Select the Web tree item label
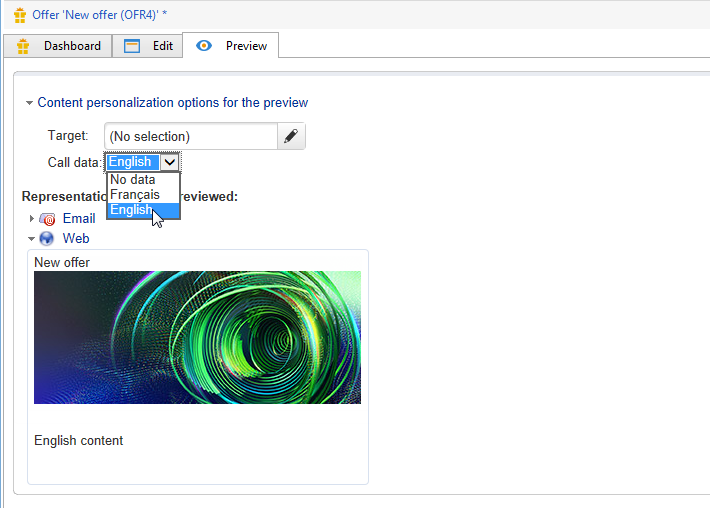The image size is (725, 518). (76, 239)
